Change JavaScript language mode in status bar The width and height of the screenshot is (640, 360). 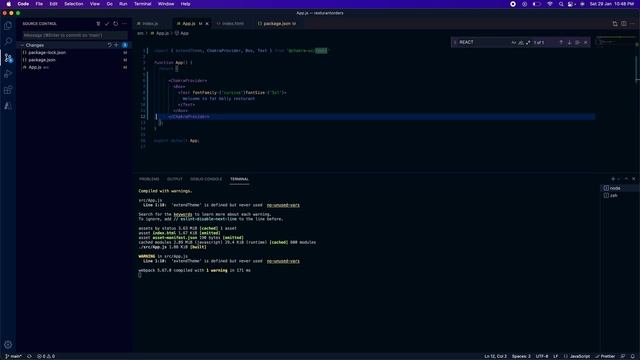click(x=580, y=356)
